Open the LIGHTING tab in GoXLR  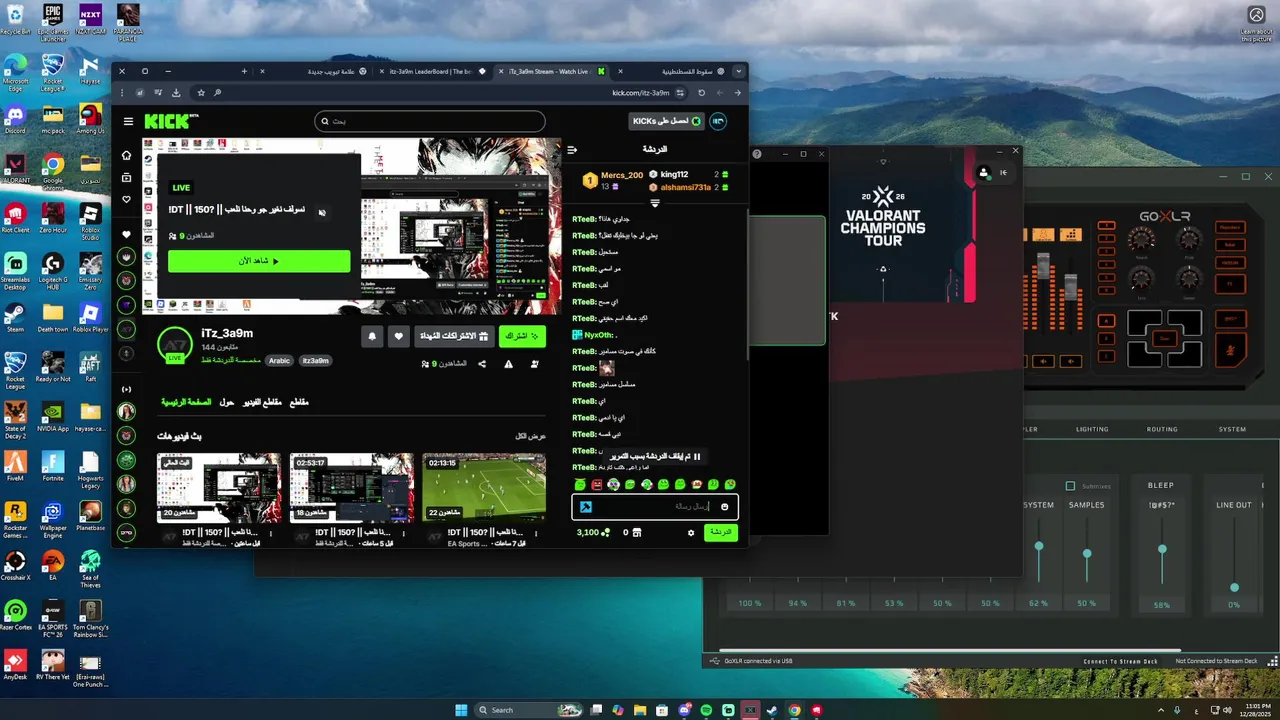pos(1092,429)
